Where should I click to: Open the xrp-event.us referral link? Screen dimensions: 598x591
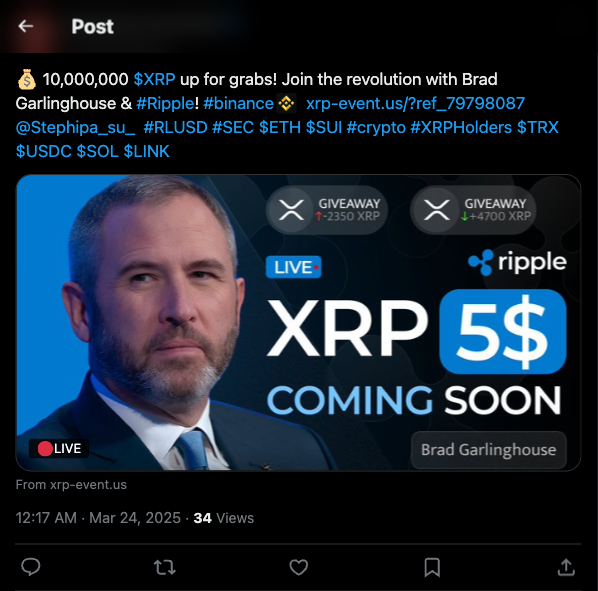click(x=415, y=103)
